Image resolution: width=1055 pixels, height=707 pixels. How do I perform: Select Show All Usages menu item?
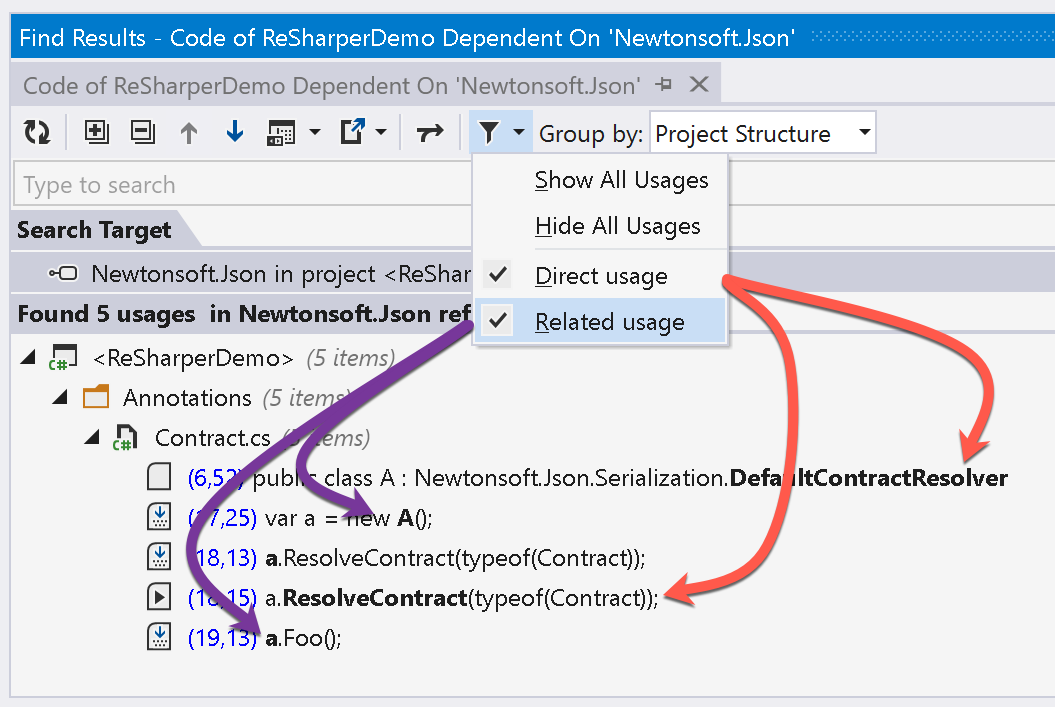(x=621, y=180)
